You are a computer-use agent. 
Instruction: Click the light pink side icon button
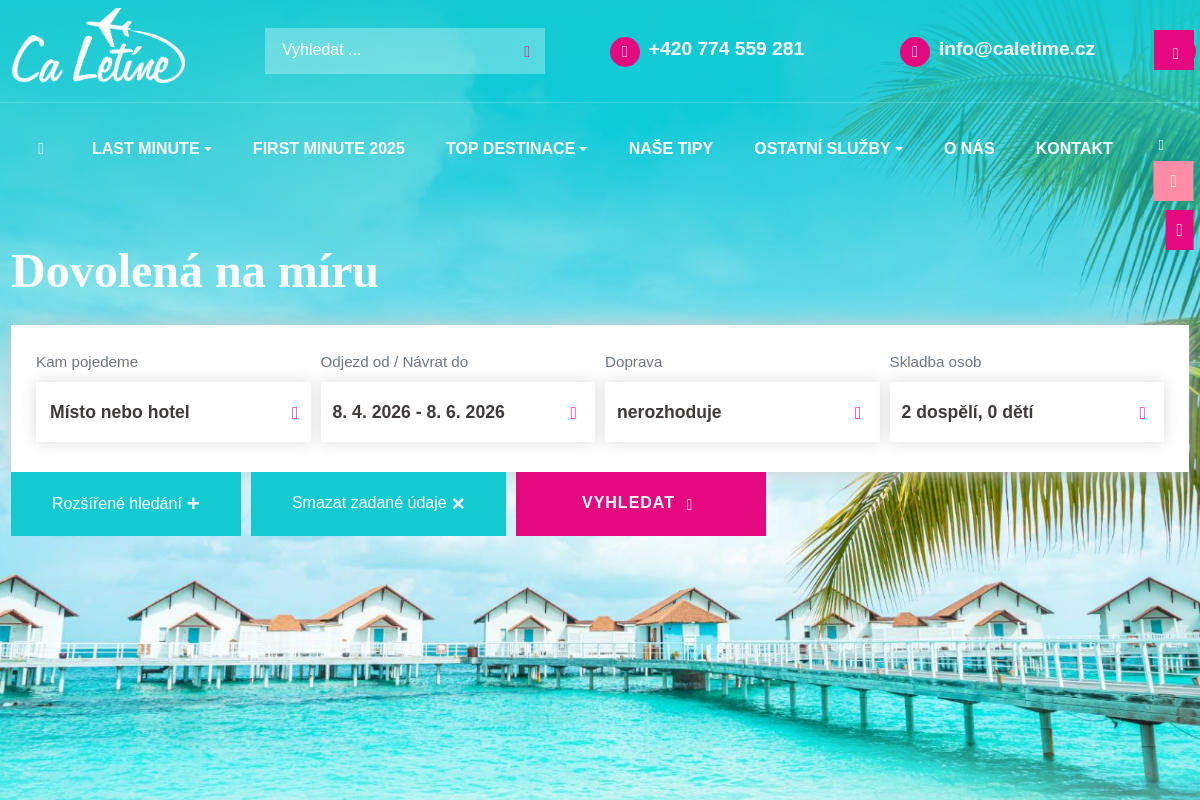1173,181
